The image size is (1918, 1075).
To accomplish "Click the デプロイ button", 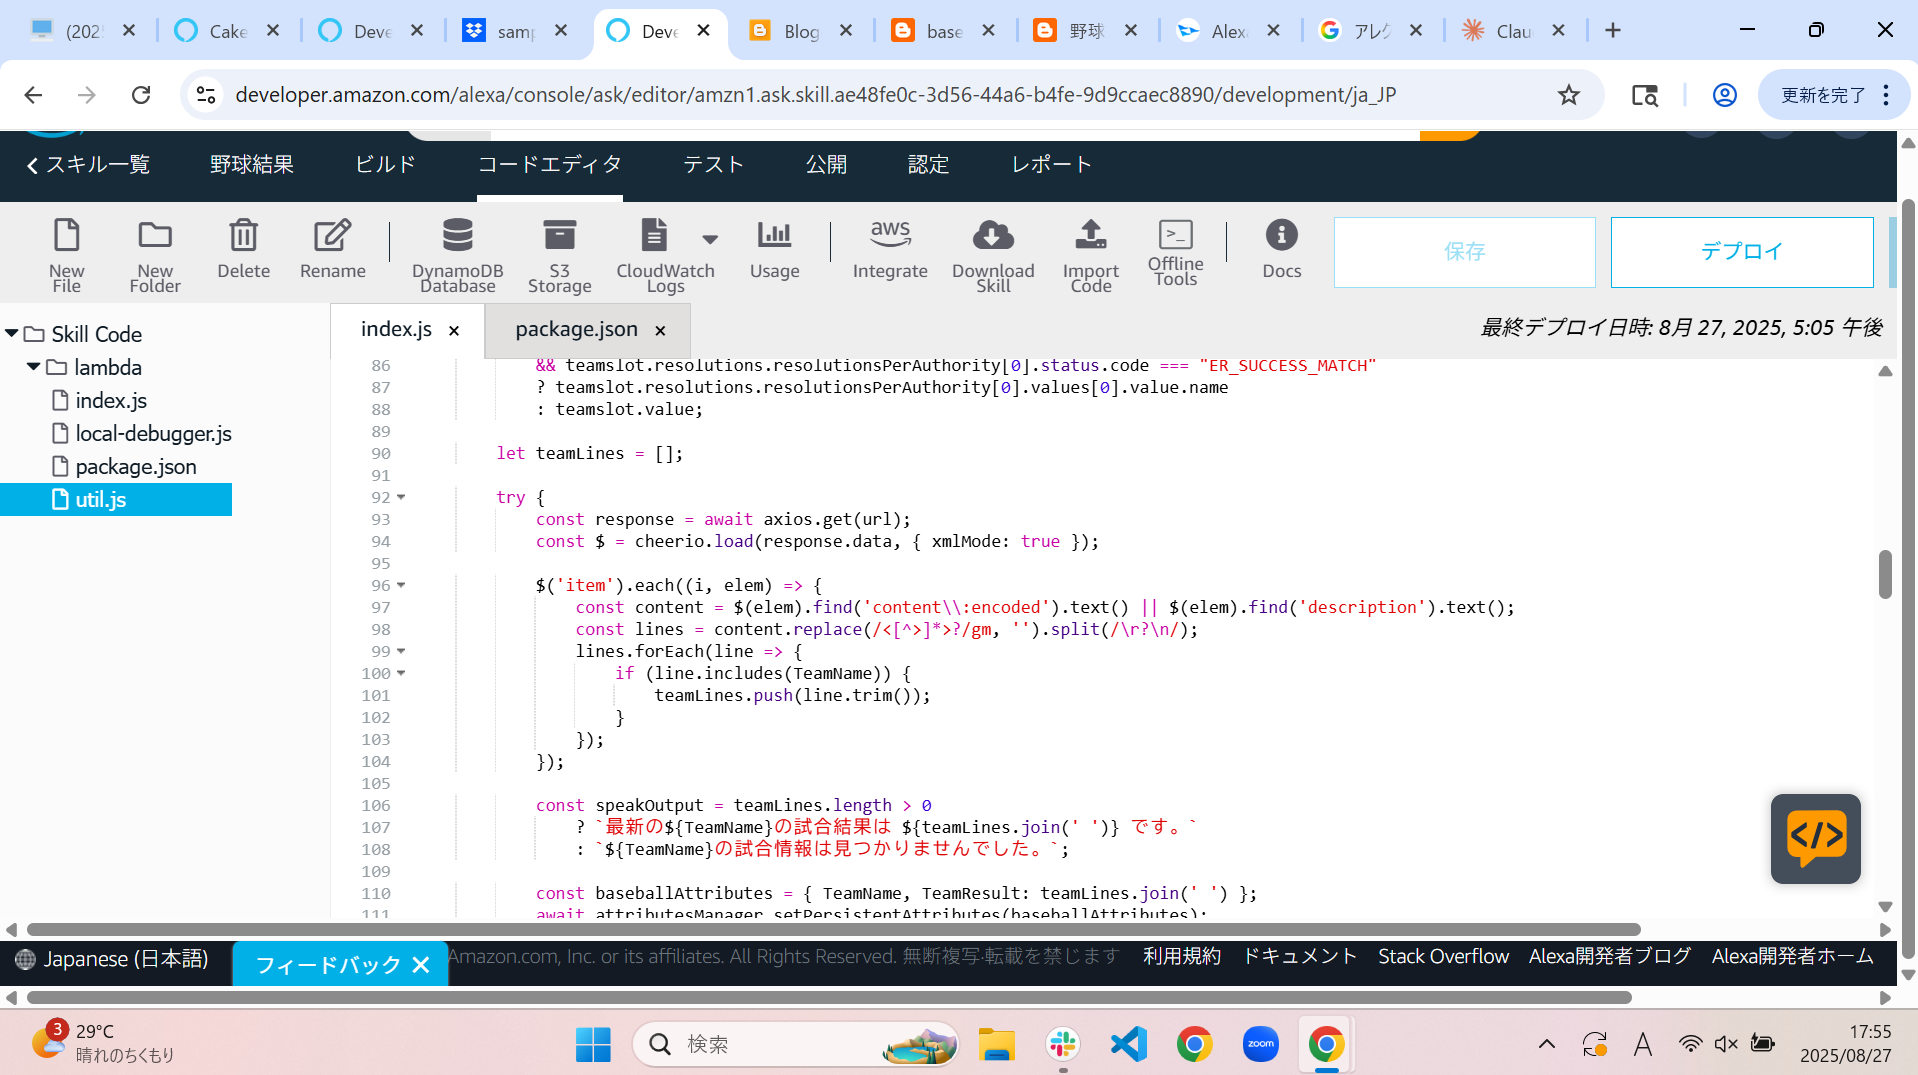I will point(1741,252).
